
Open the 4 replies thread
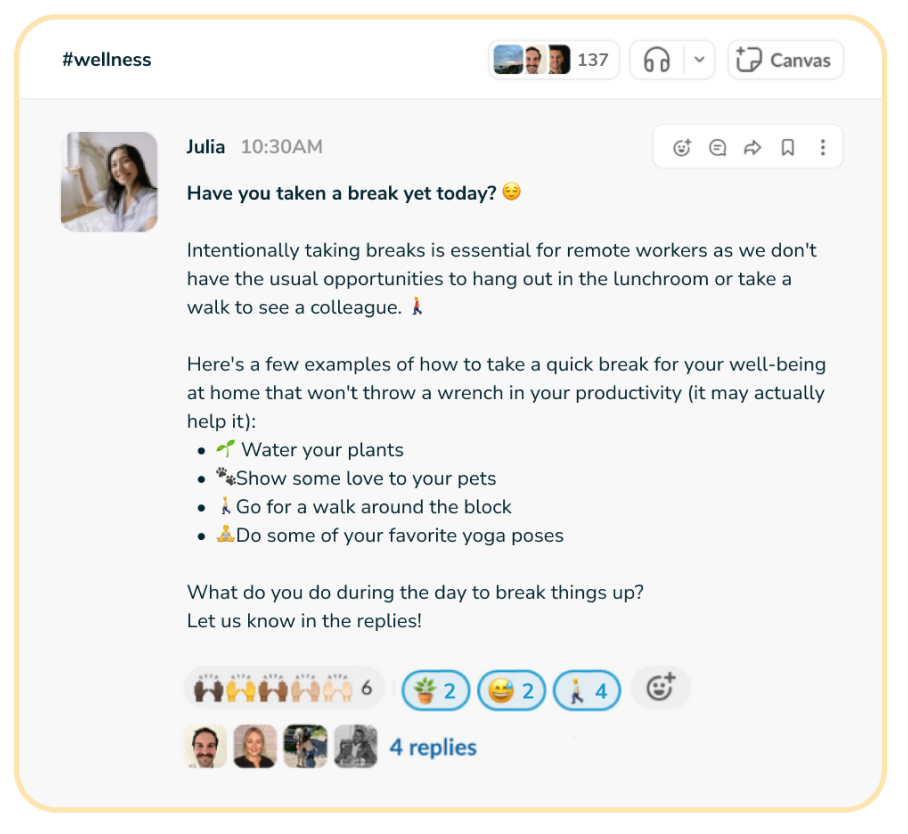(x=433, y=747)
